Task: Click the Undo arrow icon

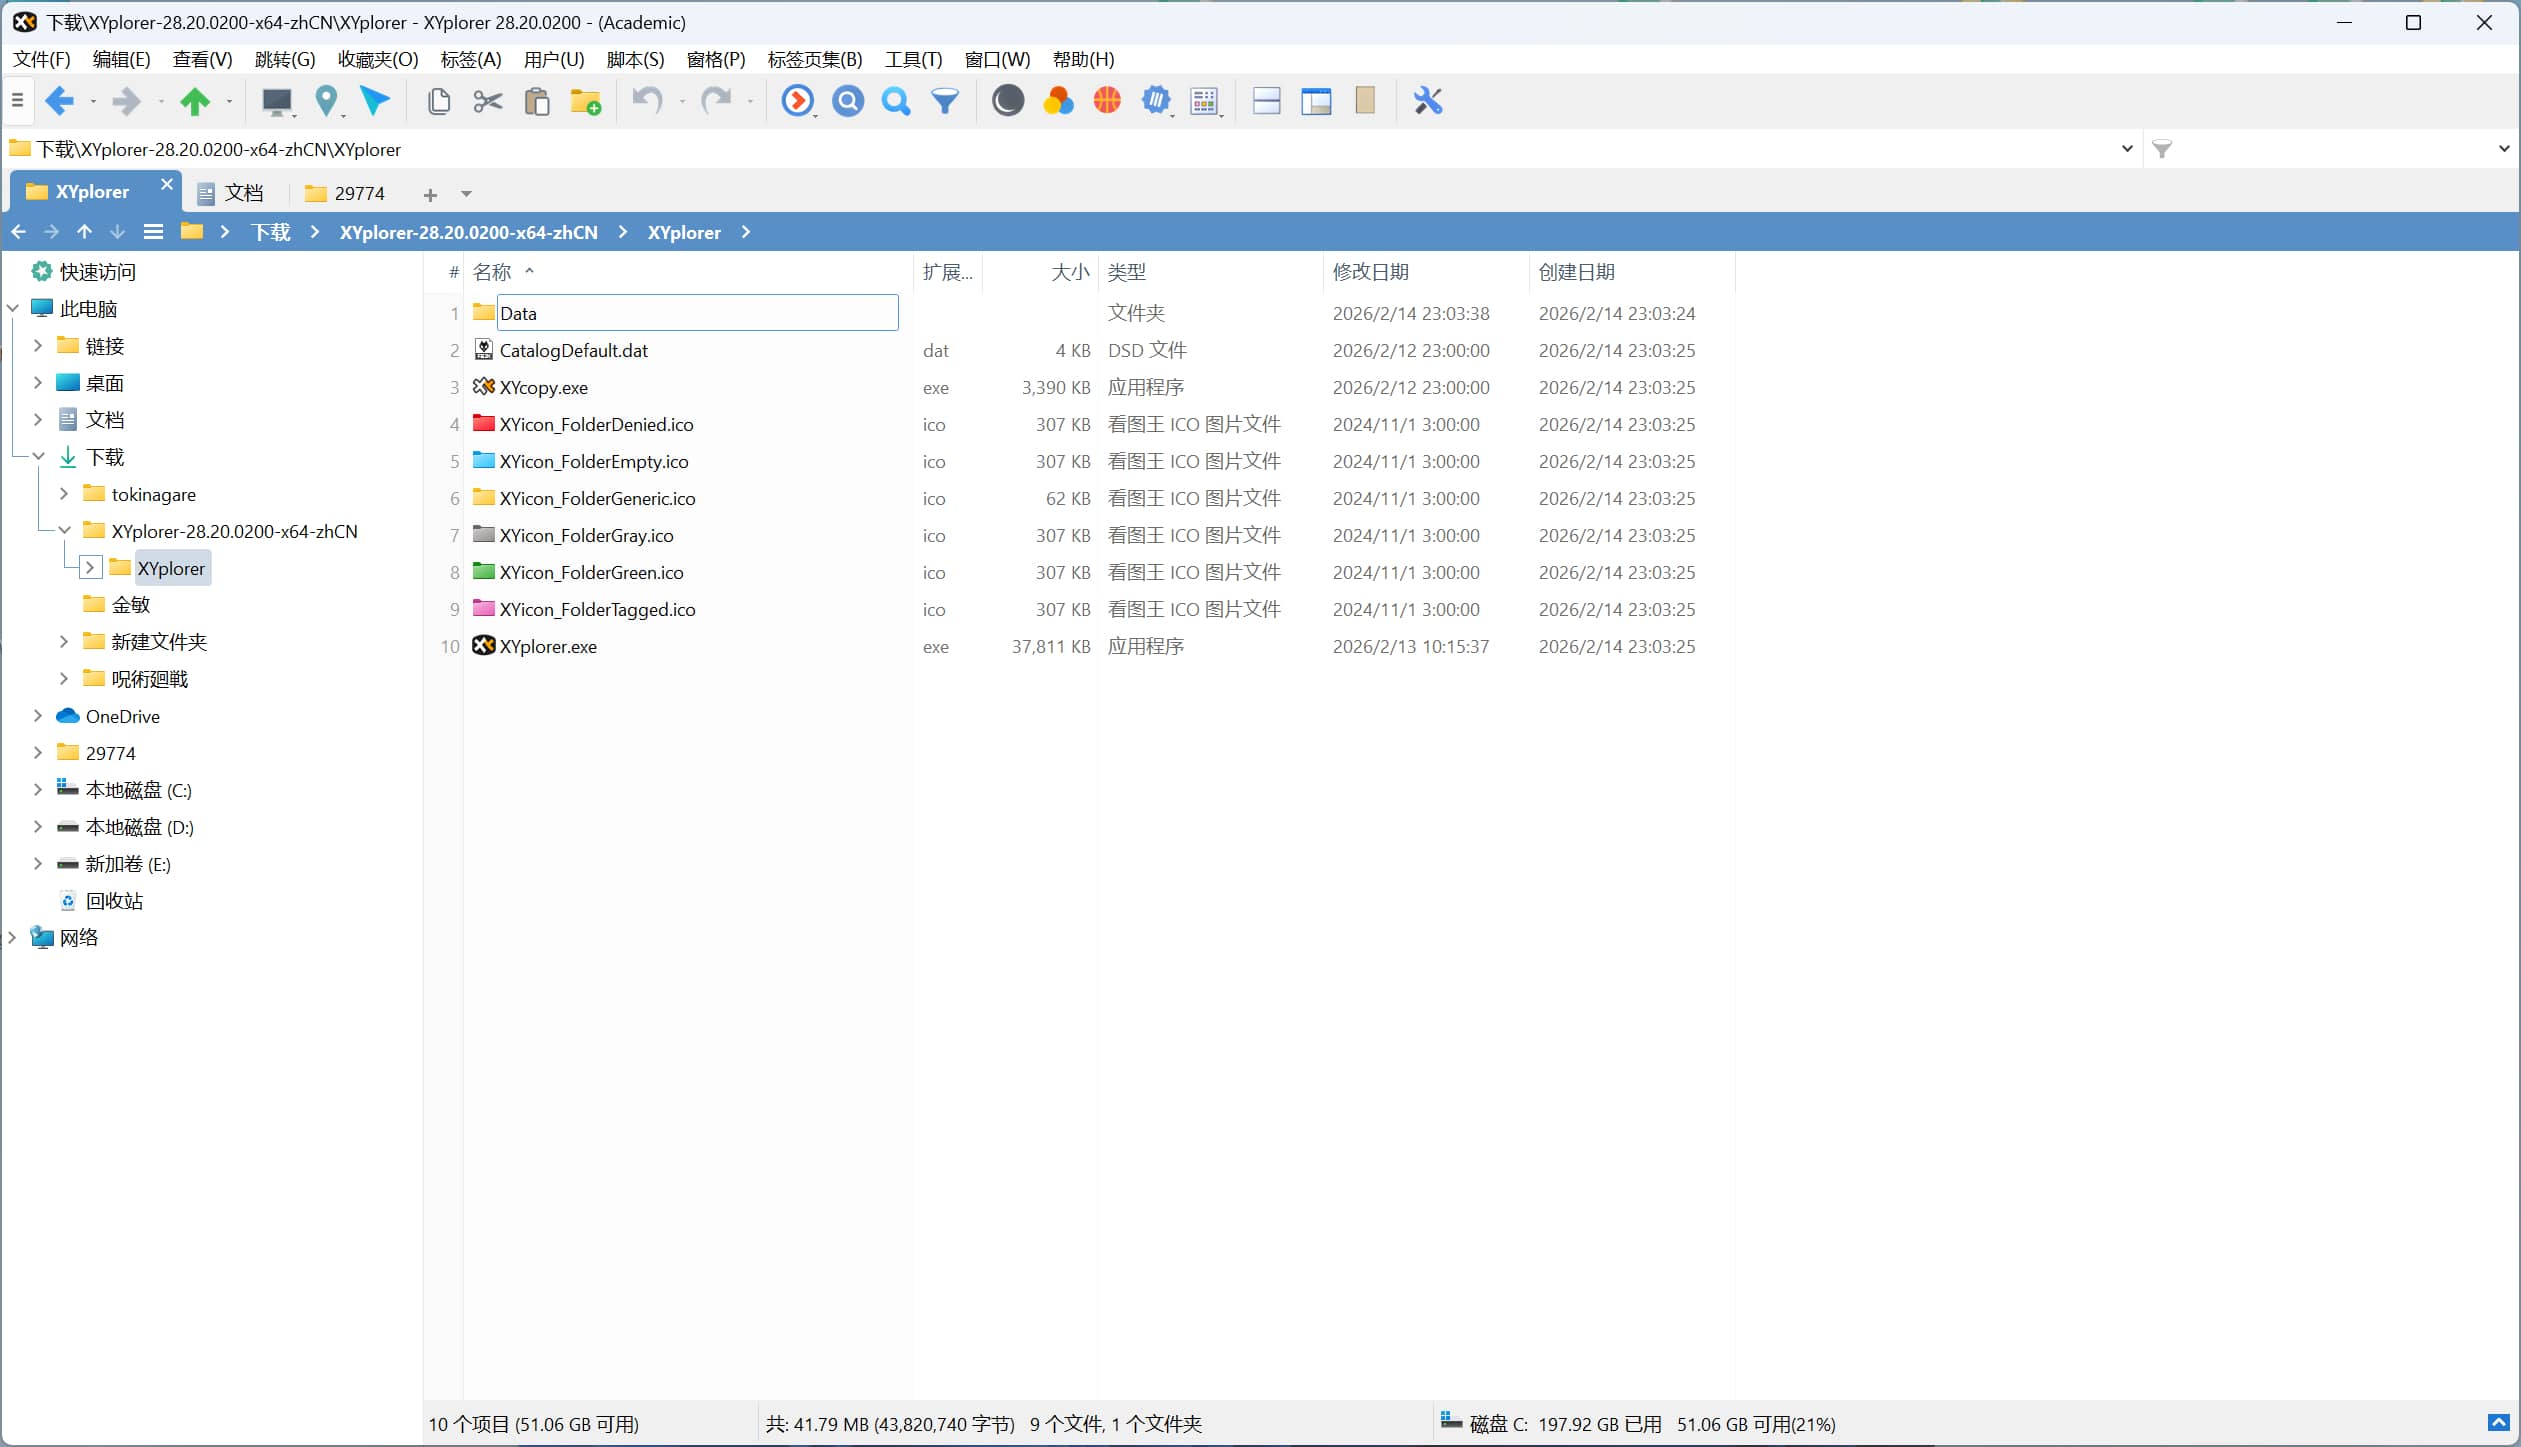Action: click(x=647, y=100)
